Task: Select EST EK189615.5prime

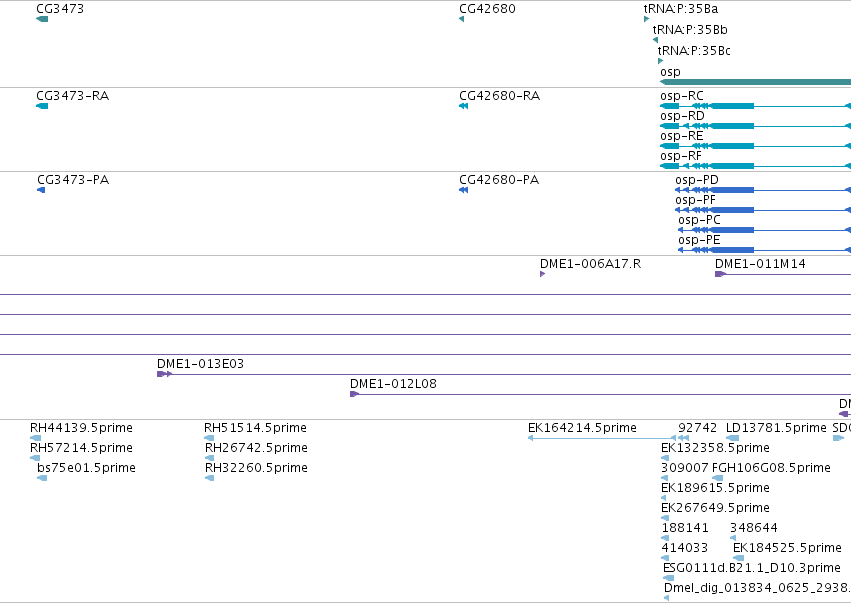Action: click(x=664, y=498)
